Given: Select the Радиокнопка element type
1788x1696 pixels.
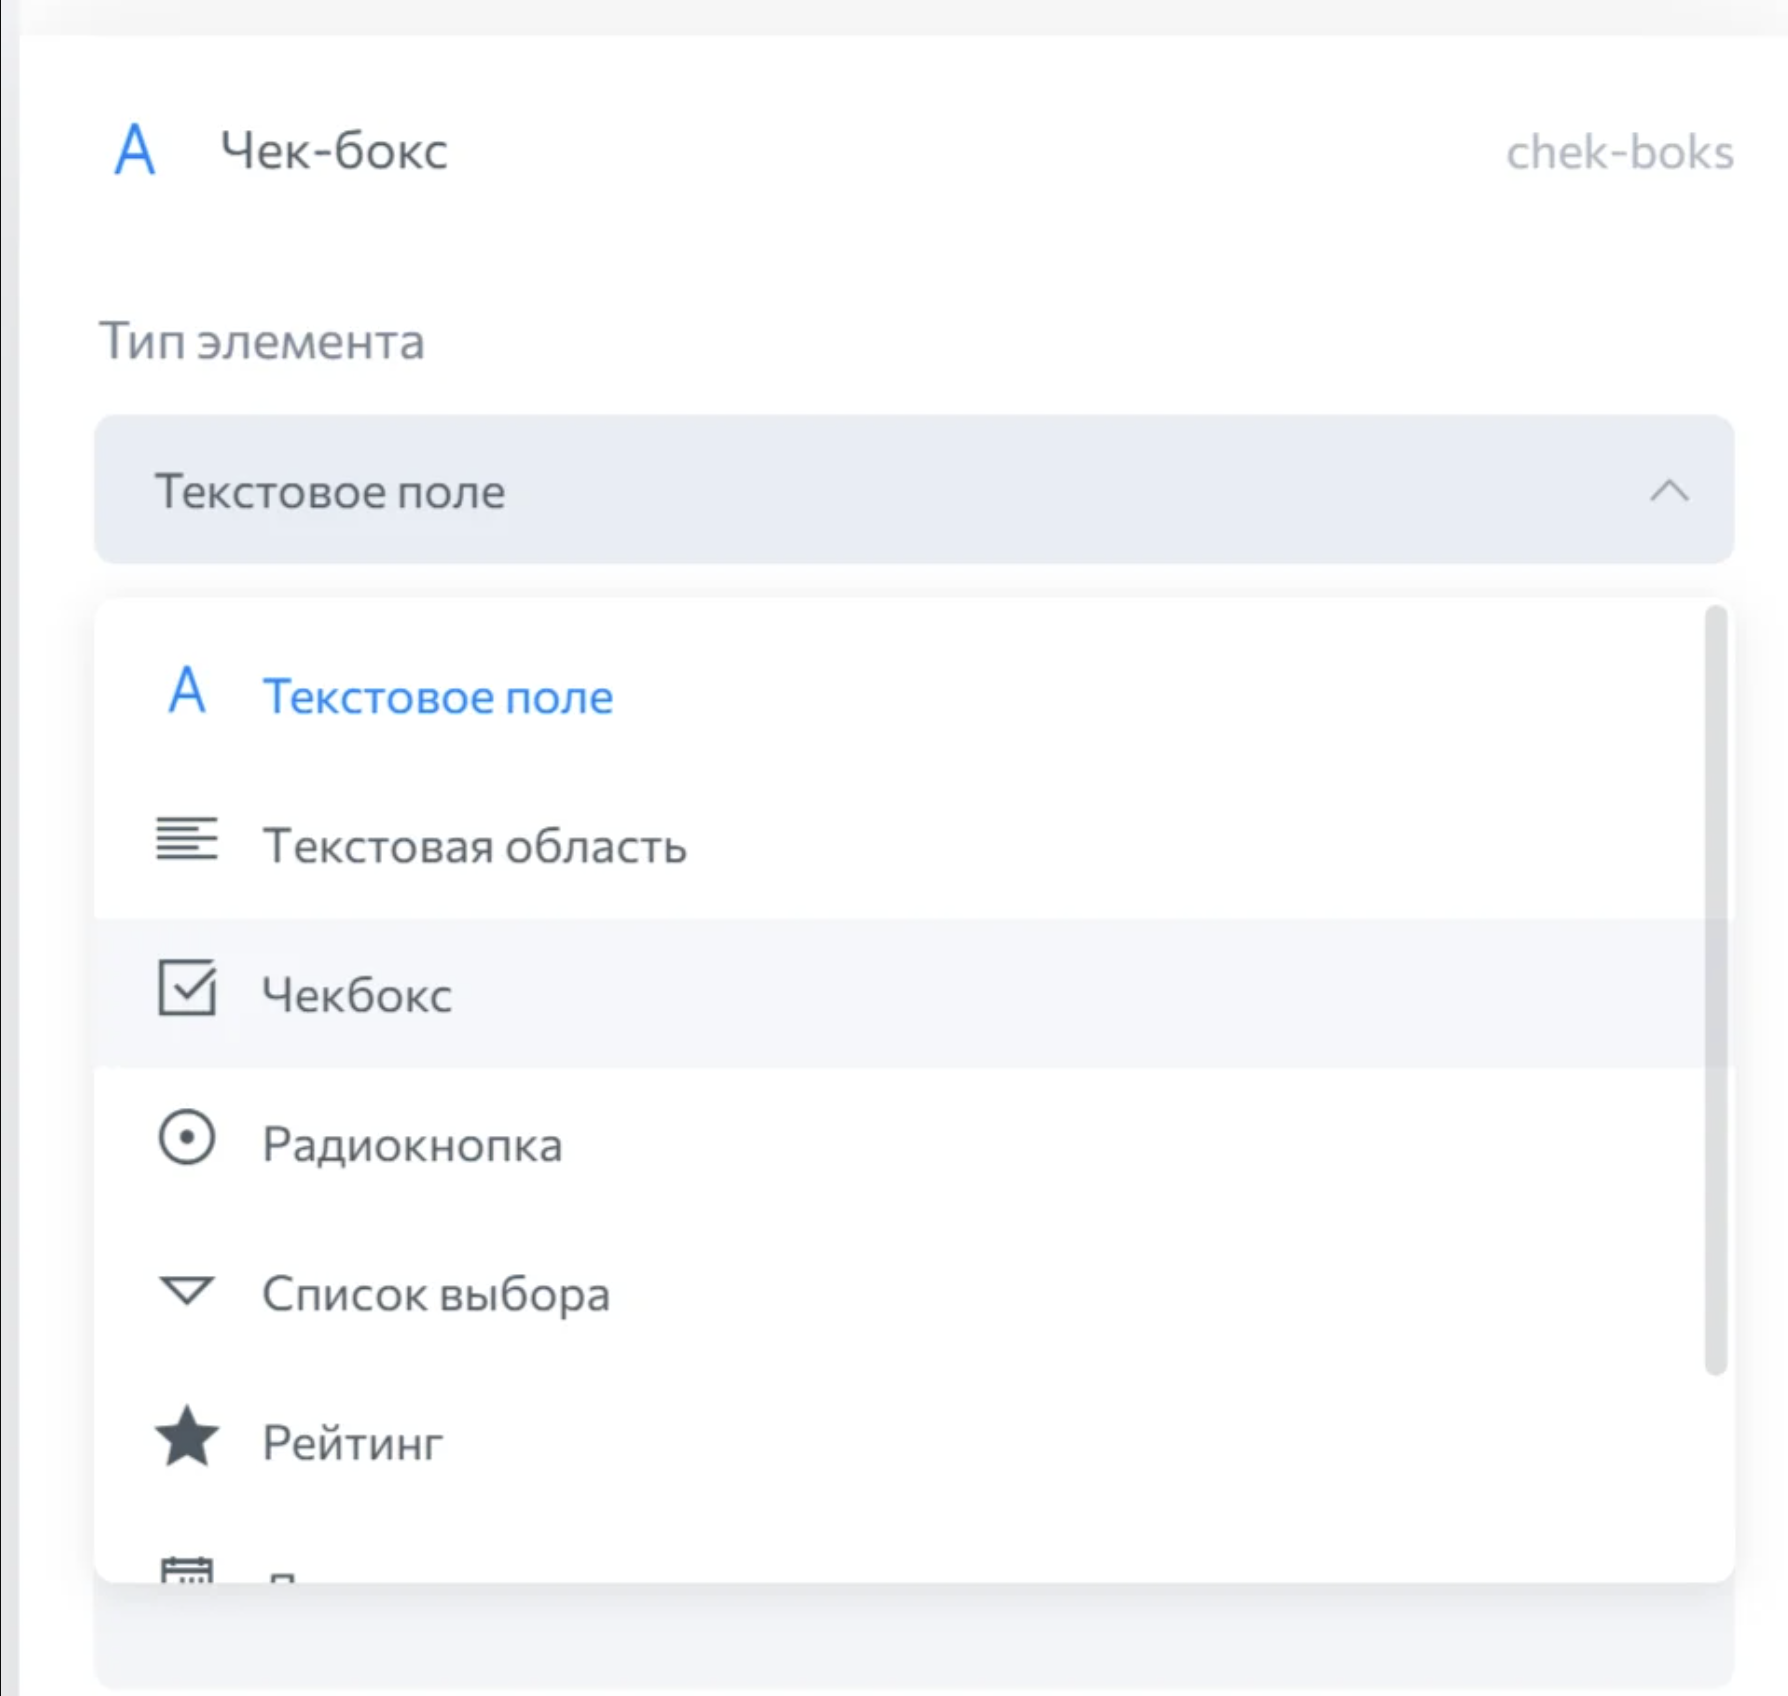Looking at the screenshot, I should pyautogui.click(x=412, y=1145).
